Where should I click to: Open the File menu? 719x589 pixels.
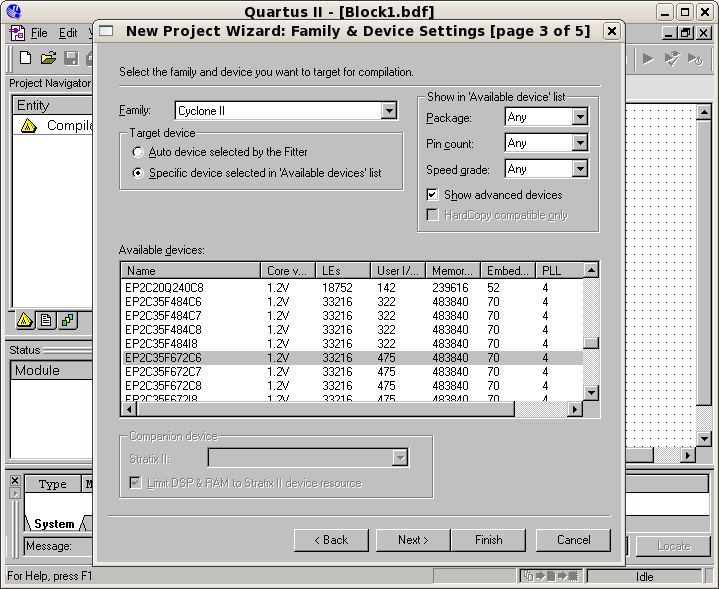coord(39,33)
